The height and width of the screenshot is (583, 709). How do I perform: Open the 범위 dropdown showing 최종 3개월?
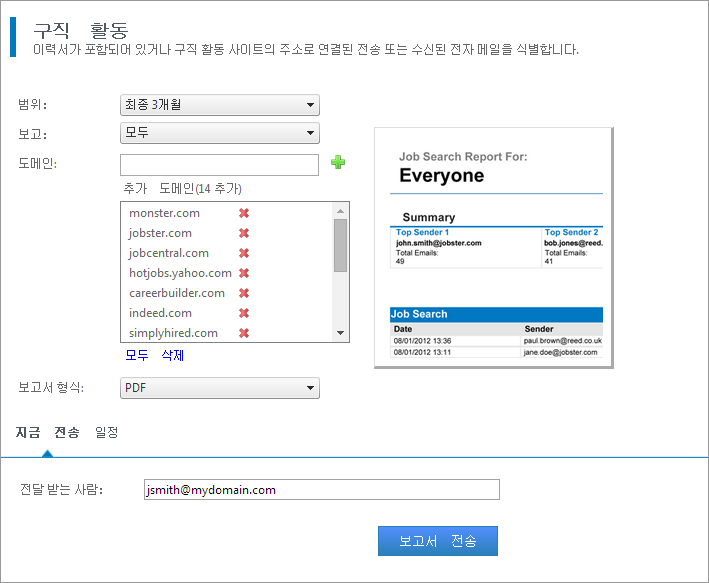click(219, 105)
